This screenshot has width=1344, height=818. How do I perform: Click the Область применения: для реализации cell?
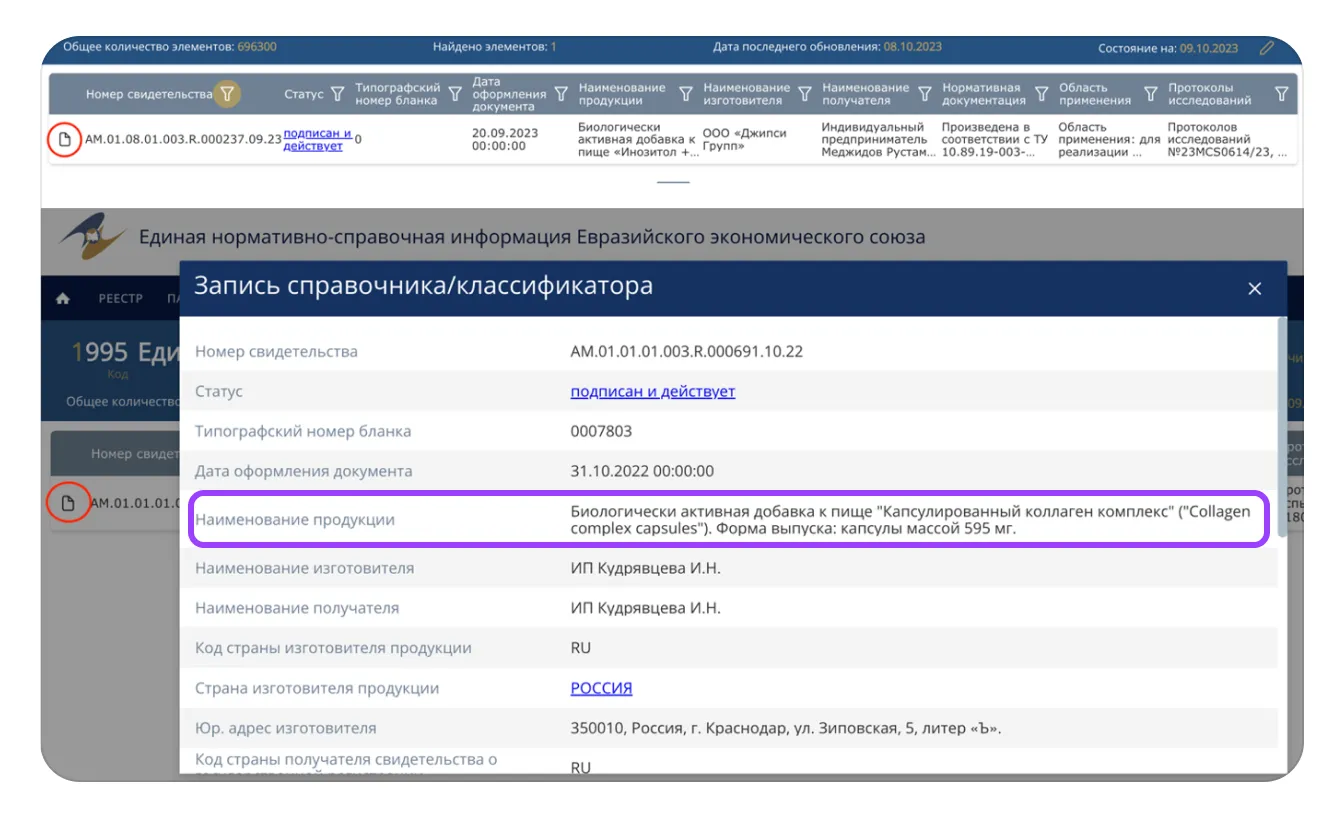(1109, 140)
